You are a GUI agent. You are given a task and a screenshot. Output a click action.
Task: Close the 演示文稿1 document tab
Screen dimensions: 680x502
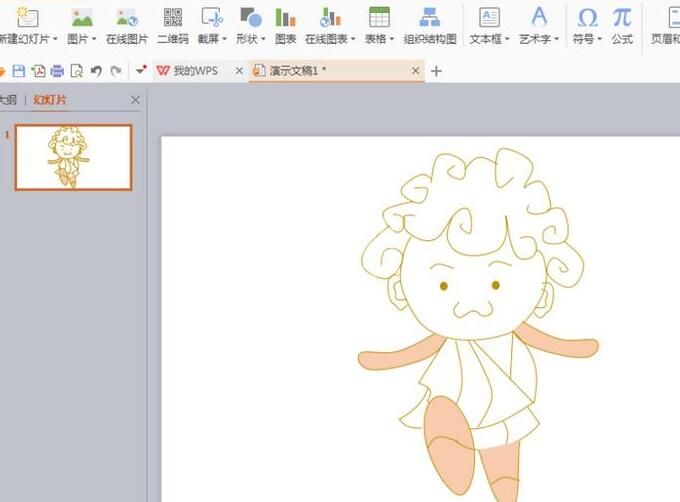(415, 70)
